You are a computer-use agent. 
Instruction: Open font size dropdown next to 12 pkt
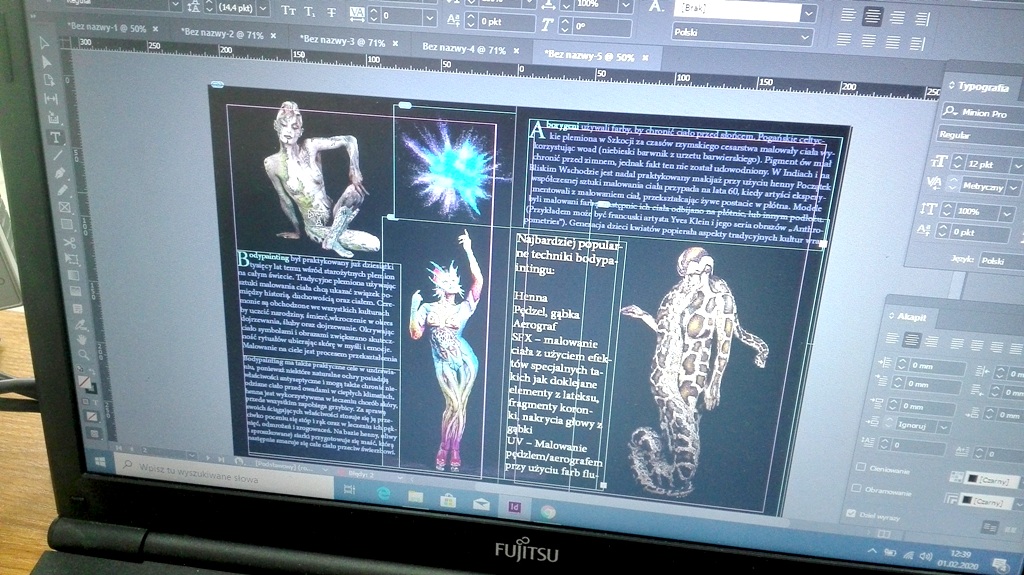(1017, 165)
